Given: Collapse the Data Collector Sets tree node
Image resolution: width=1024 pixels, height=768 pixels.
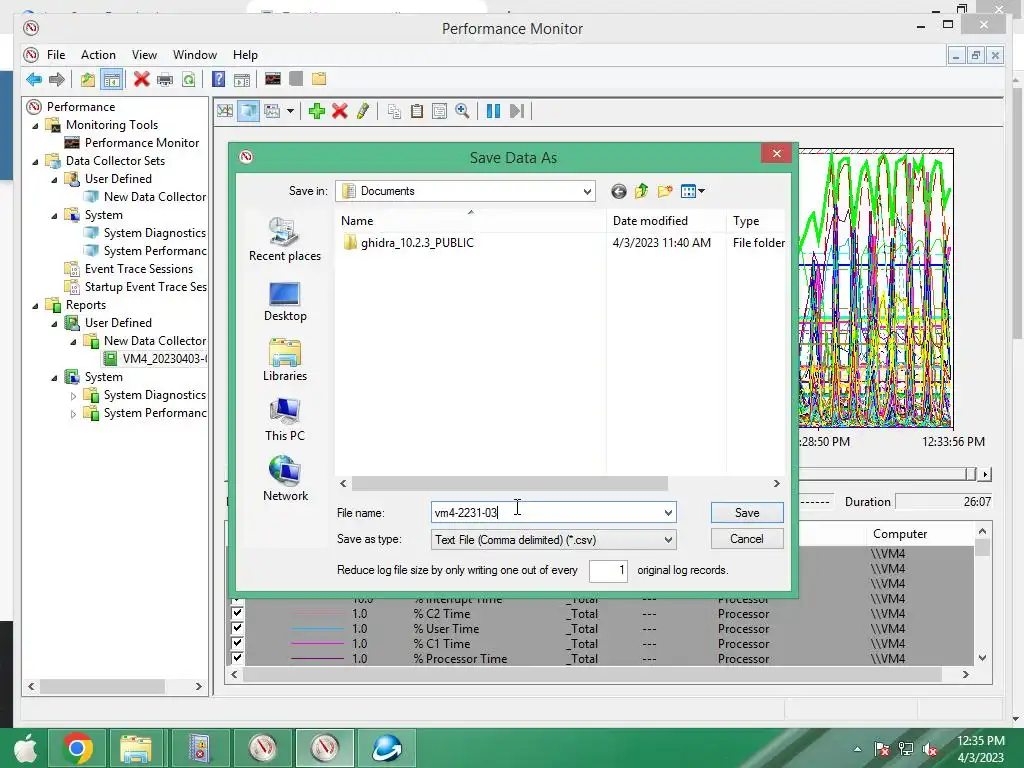Looking at the screenshot, I should pos(35,161).
